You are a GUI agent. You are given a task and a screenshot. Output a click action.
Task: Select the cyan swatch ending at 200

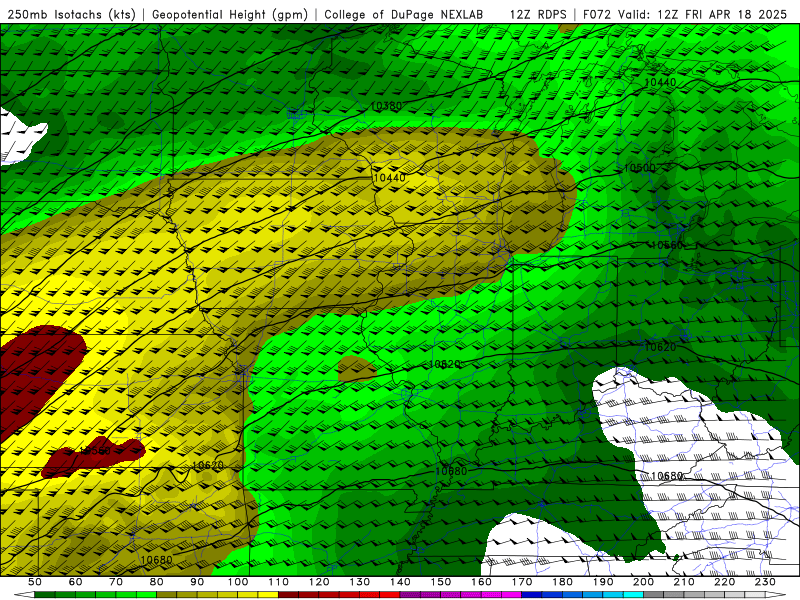pyautogui.click(x=633, y=595)
